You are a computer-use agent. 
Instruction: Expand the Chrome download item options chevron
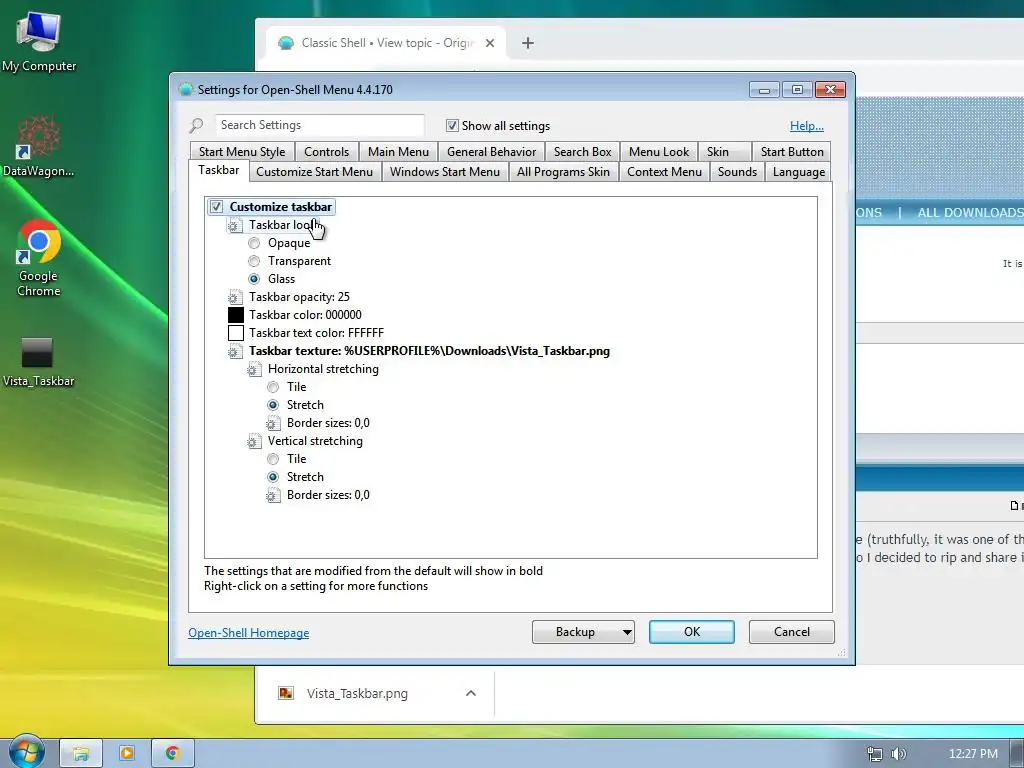pyautogui.click(x=471, y=693)
